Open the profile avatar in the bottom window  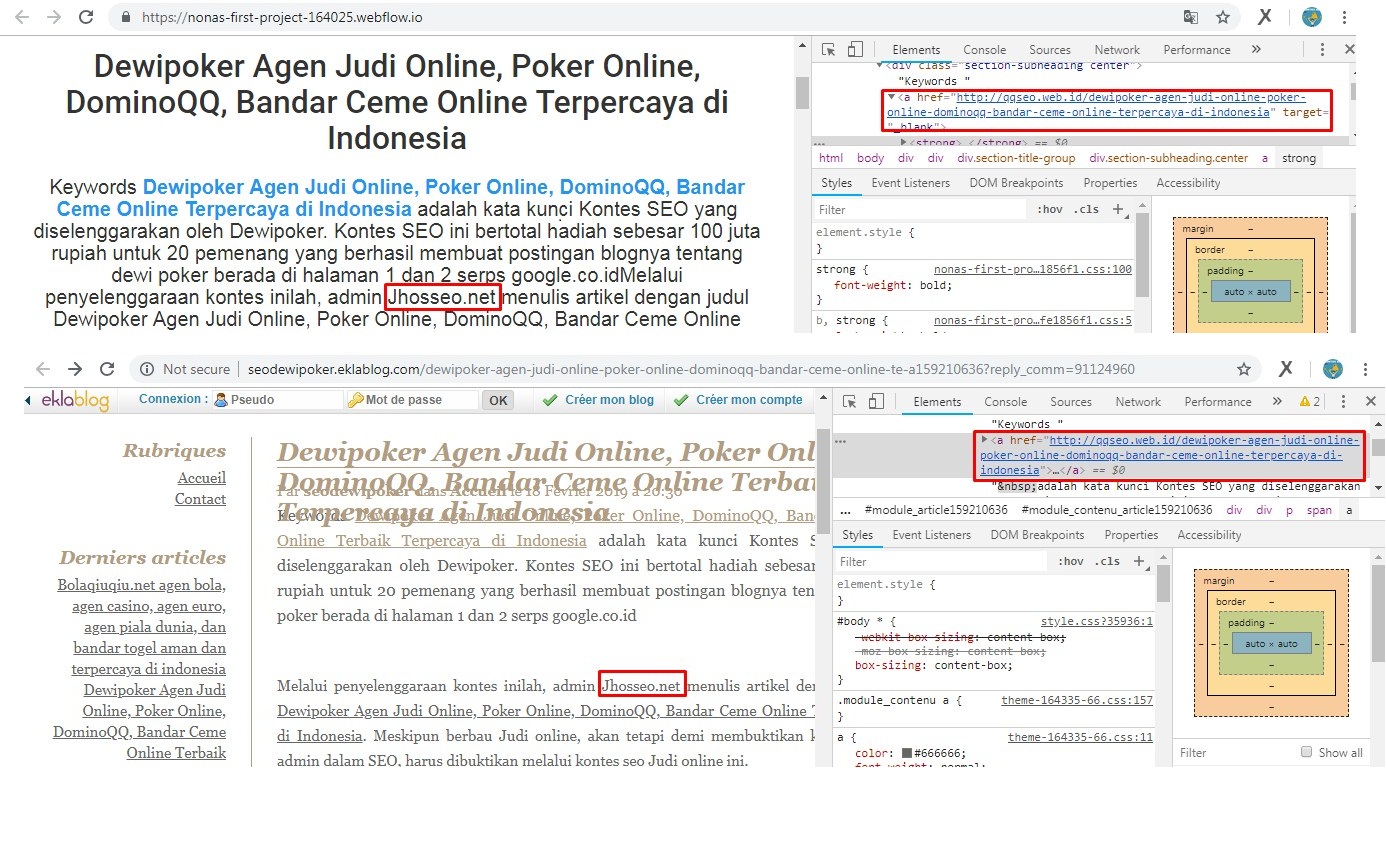click(x=1332, y=369)
